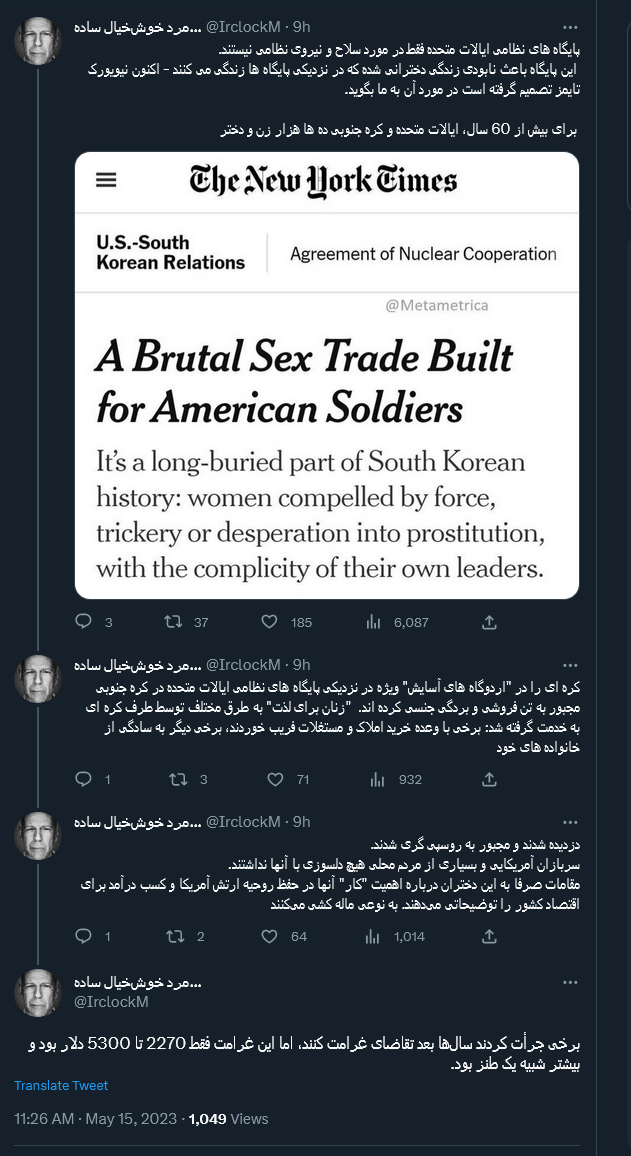The width and height of the screenshot is (631, 1156).
Task: View analytics of tweet with 932 views
Action: click(x=376, y=779)
